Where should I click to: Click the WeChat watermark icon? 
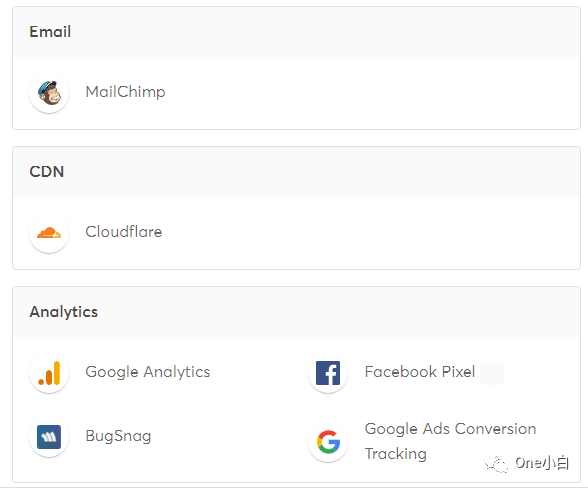pyautogui.click(x=496, y=464)
